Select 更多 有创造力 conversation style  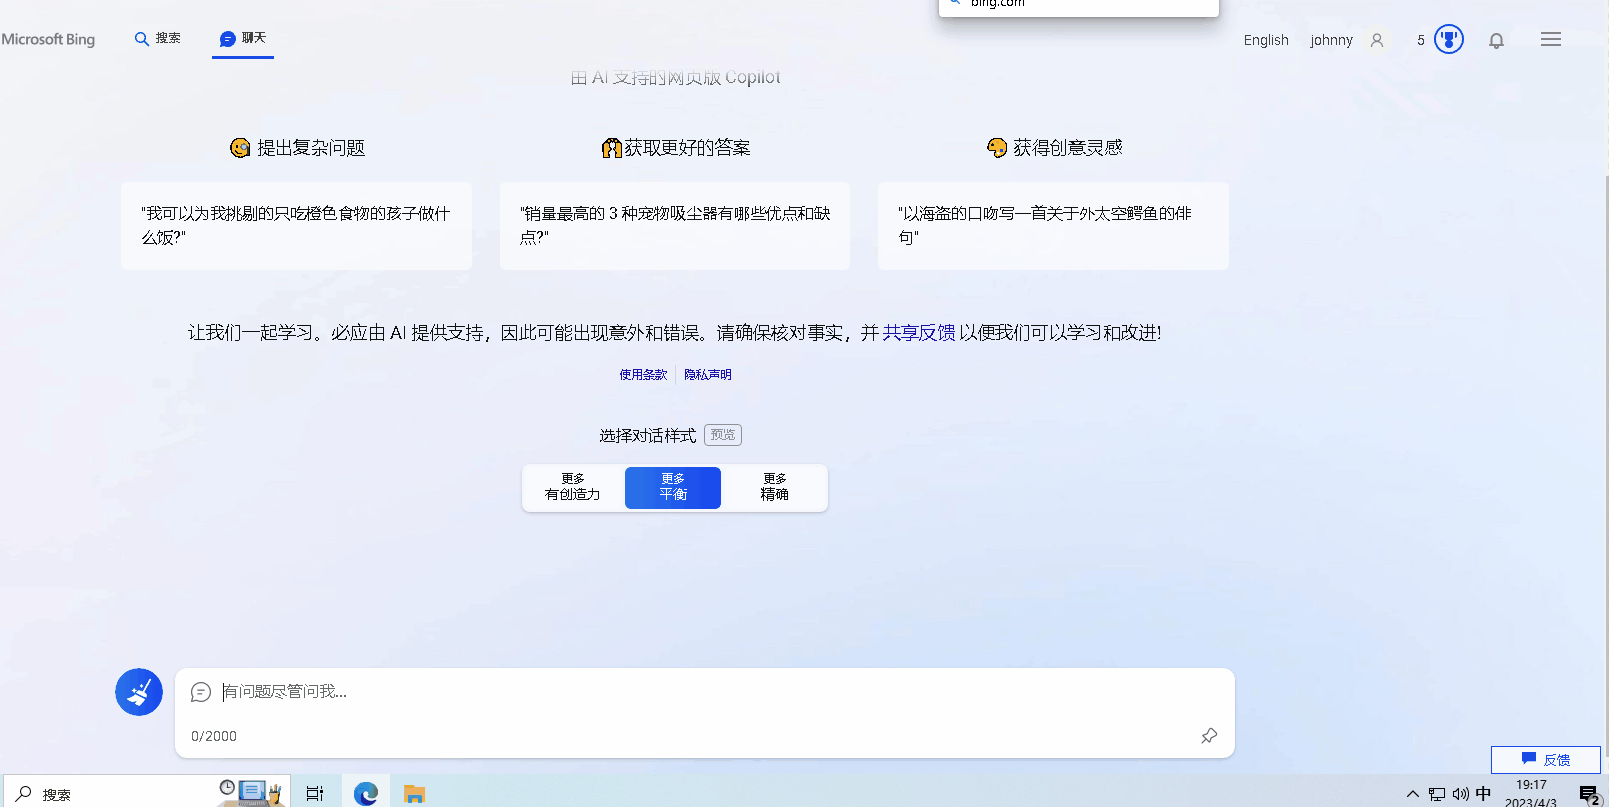coord(573,487)
